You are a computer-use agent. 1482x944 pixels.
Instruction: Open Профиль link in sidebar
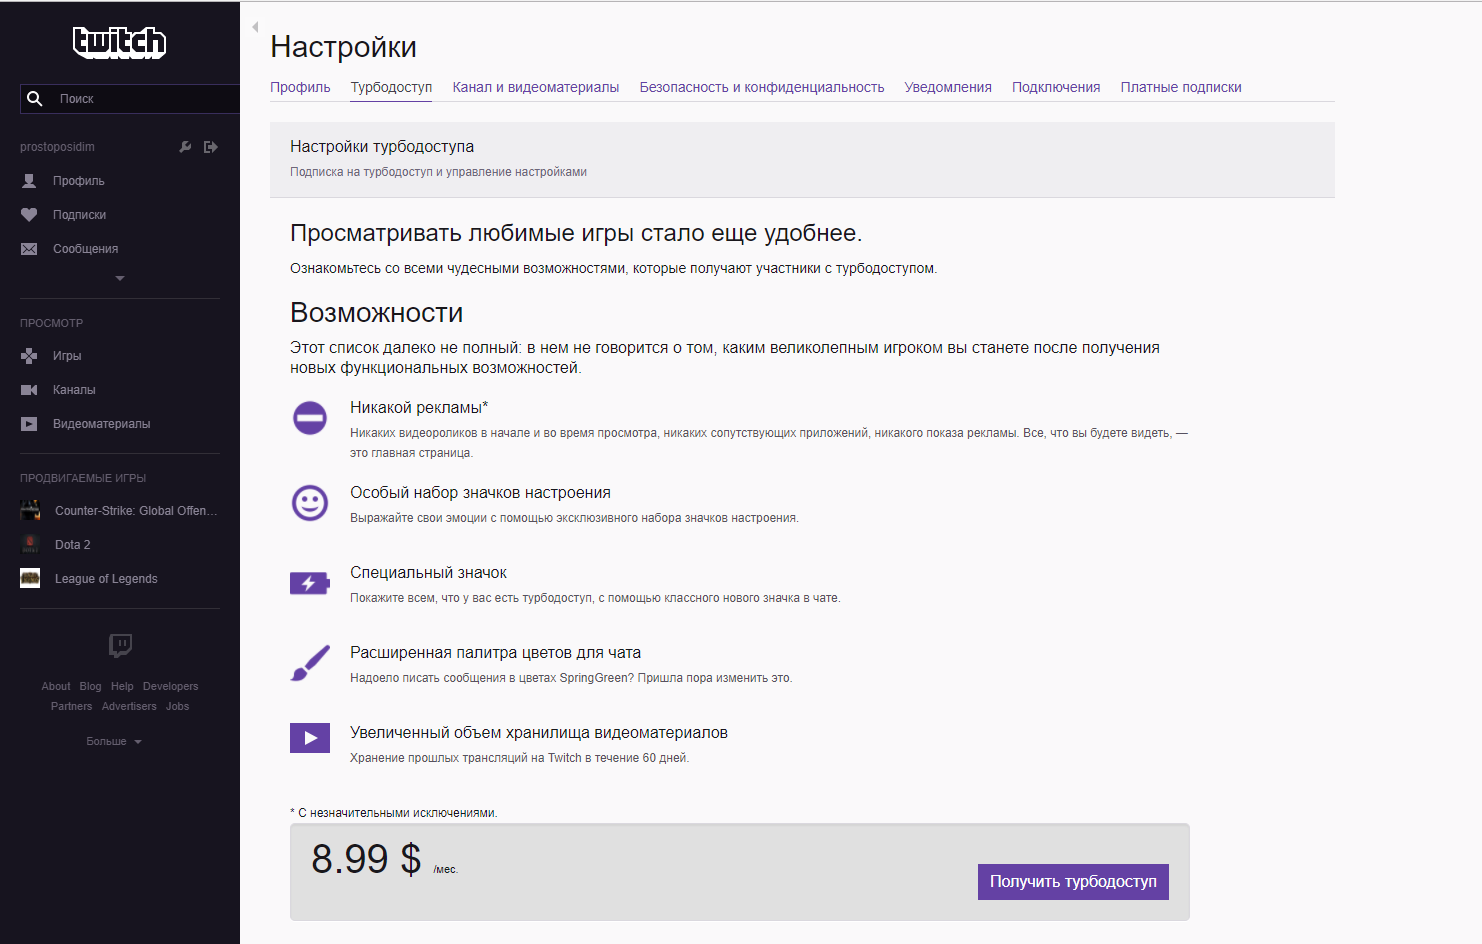coord(79,181)
